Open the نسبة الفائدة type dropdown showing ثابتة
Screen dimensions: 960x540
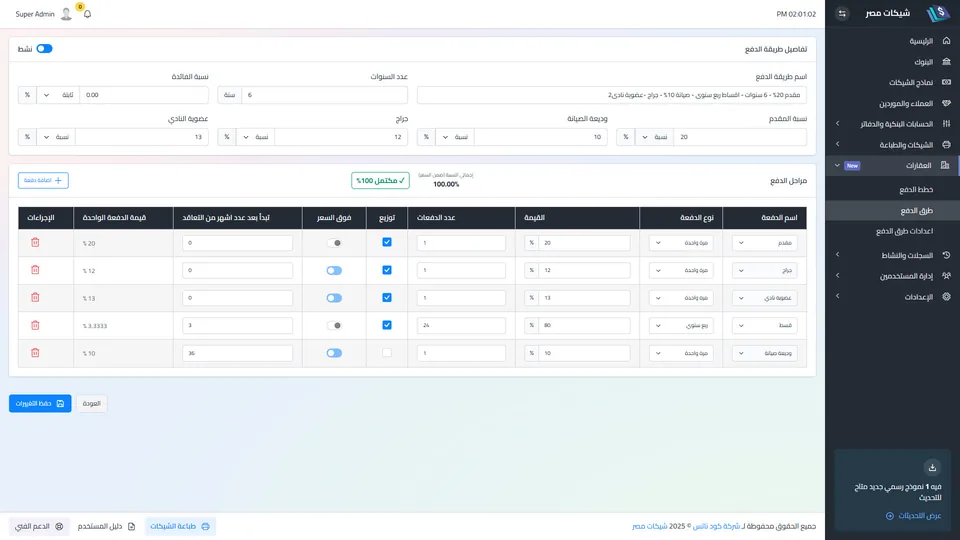[x=58, y=95]
